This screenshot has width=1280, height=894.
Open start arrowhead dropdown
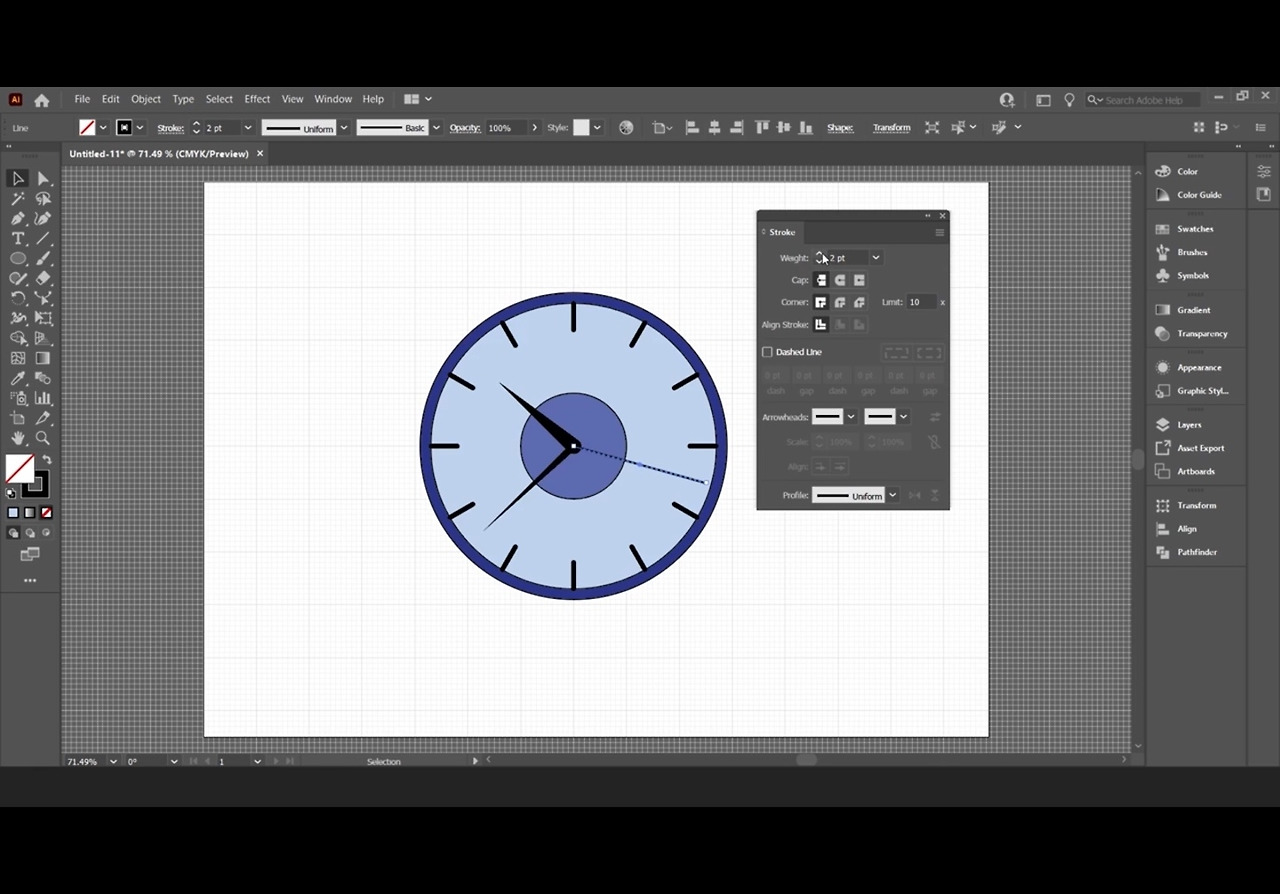pos(851,417)
